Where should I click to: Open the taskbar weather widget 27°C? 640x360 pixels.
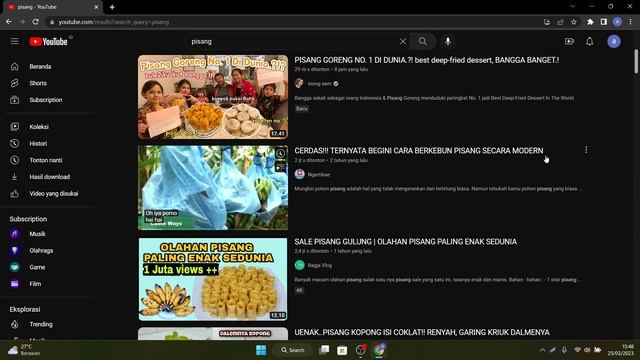coord(24,350)
